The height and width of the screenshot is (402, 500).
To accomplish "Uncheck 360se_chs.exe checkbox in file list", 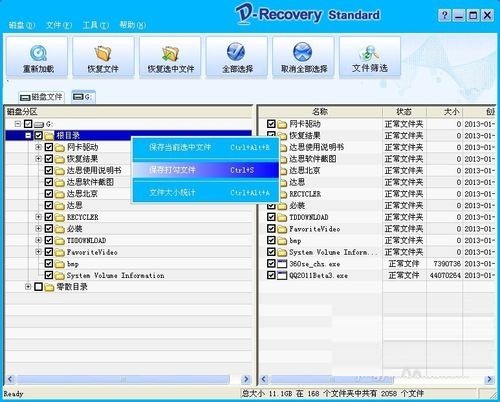I will tap(271, 264).
